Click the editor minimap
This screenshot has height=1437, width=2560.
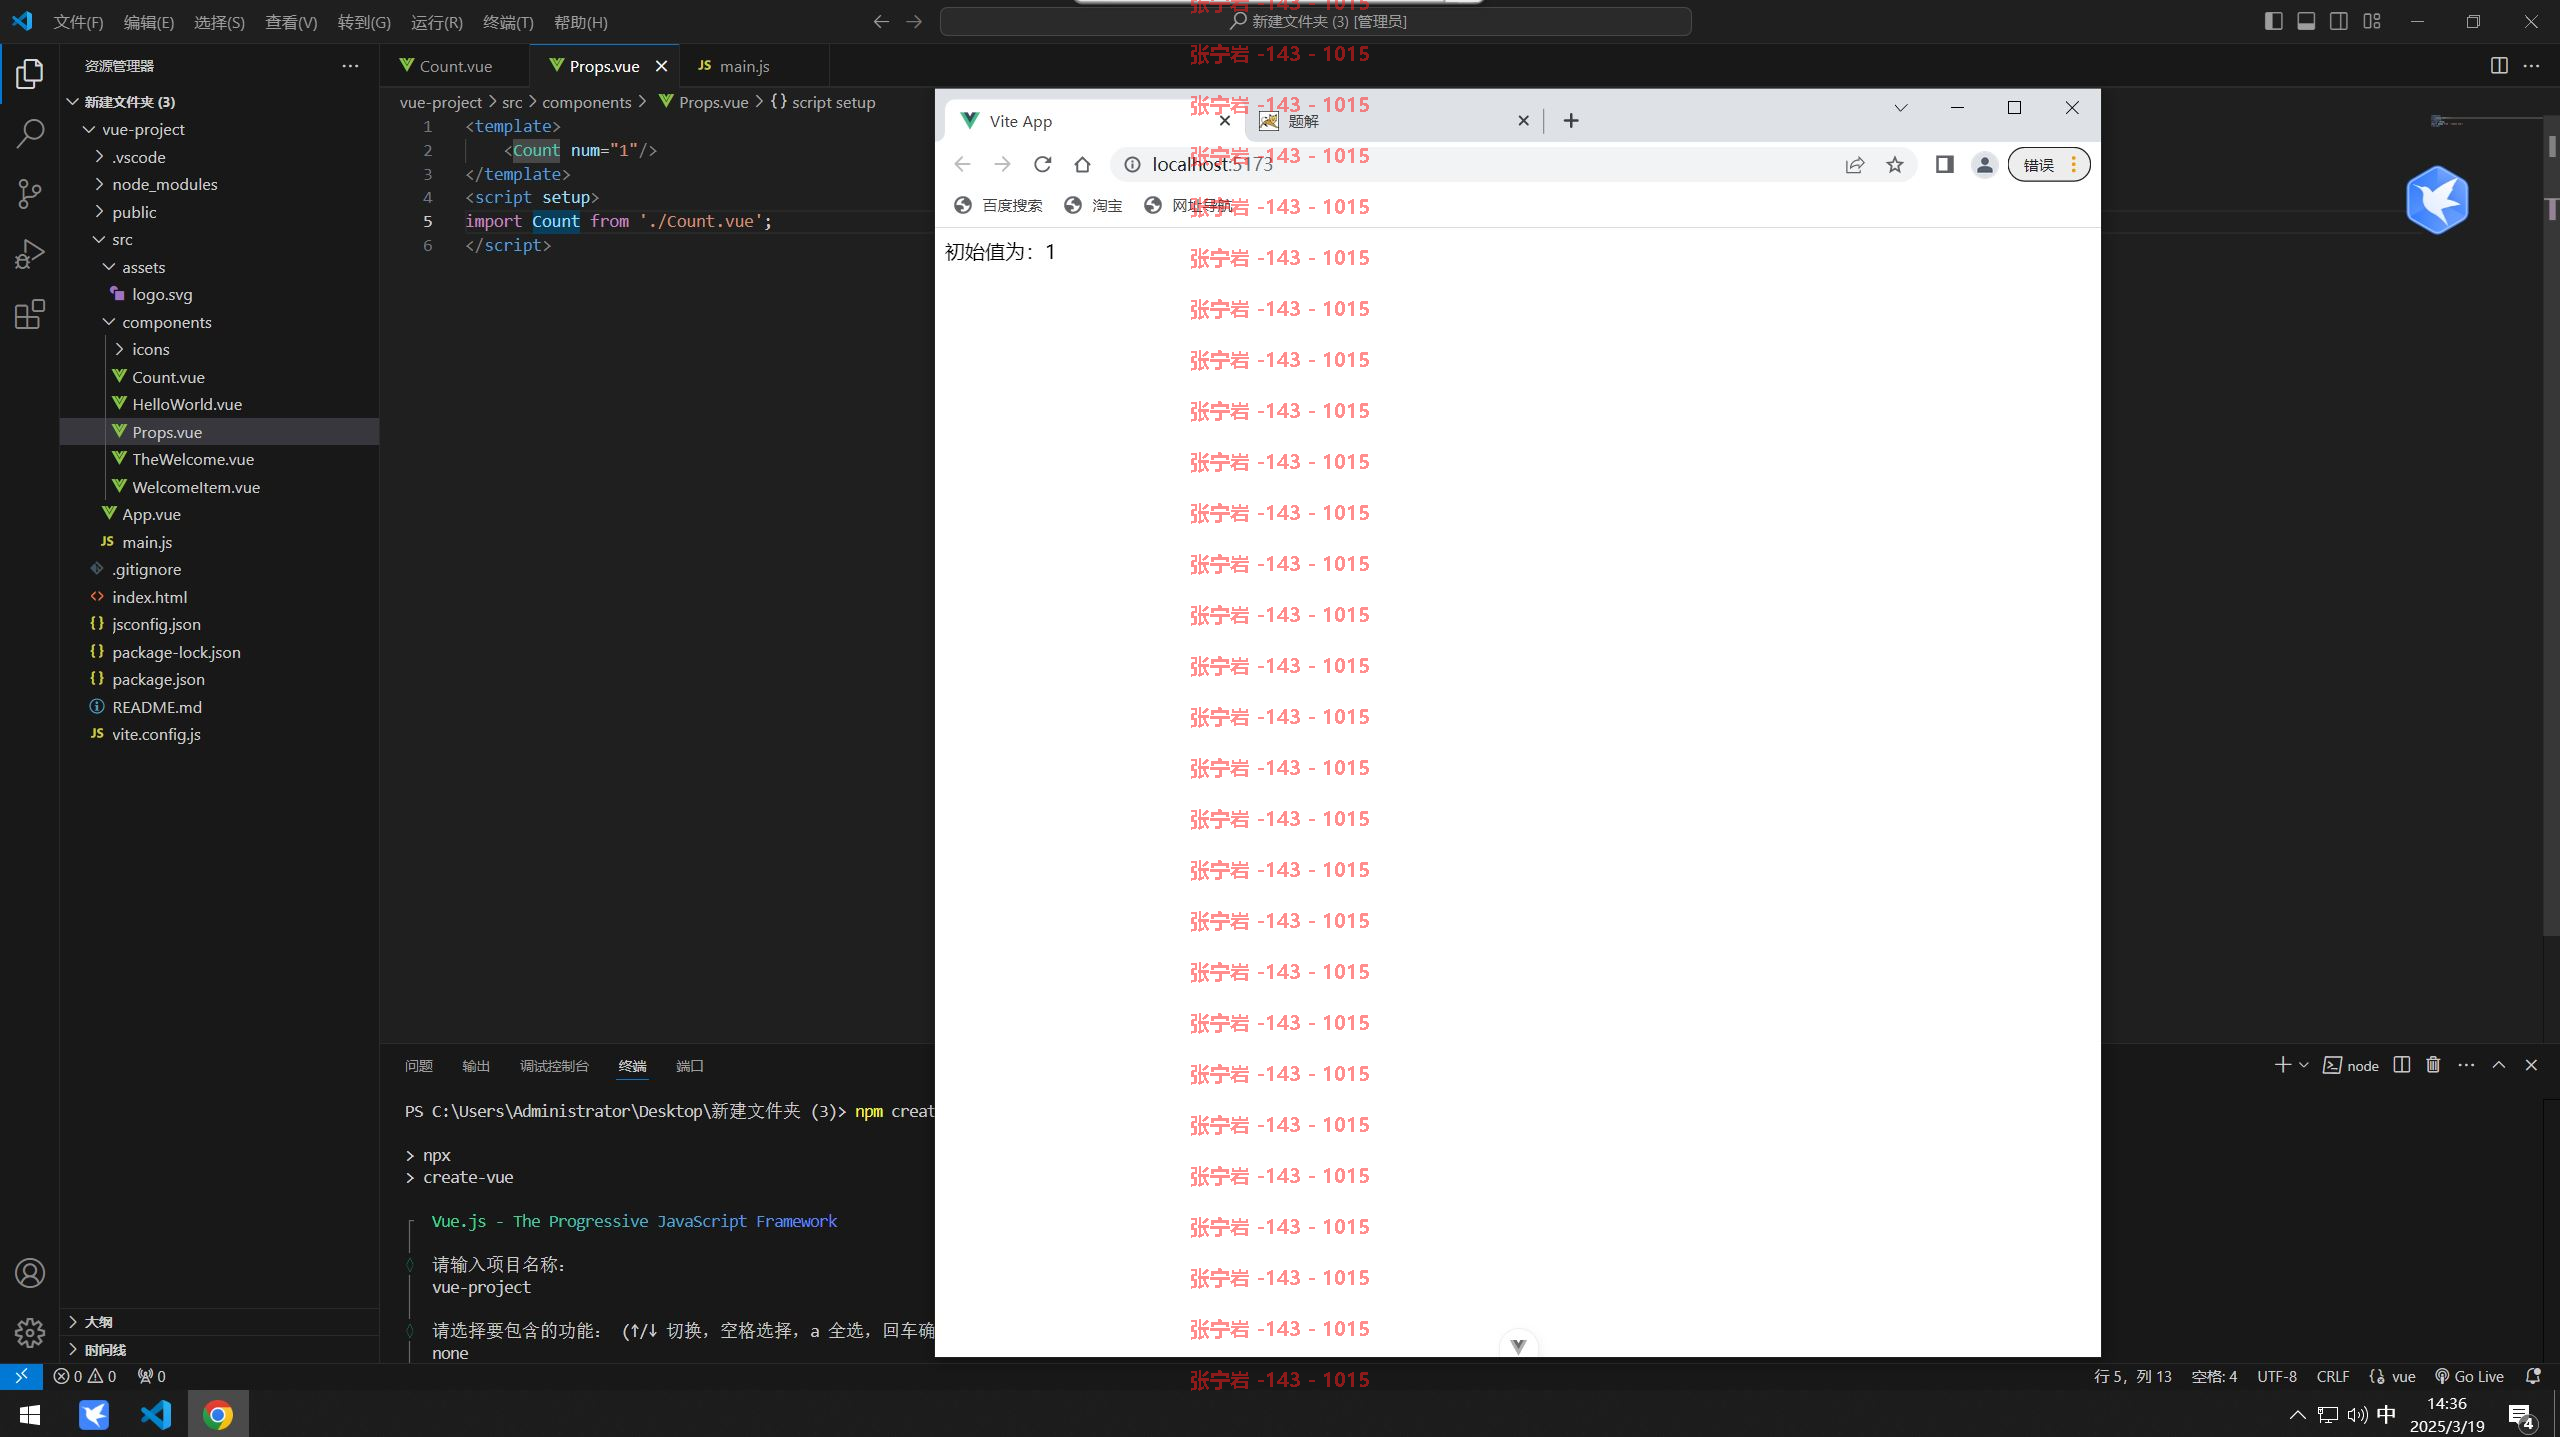(2486, 122)
